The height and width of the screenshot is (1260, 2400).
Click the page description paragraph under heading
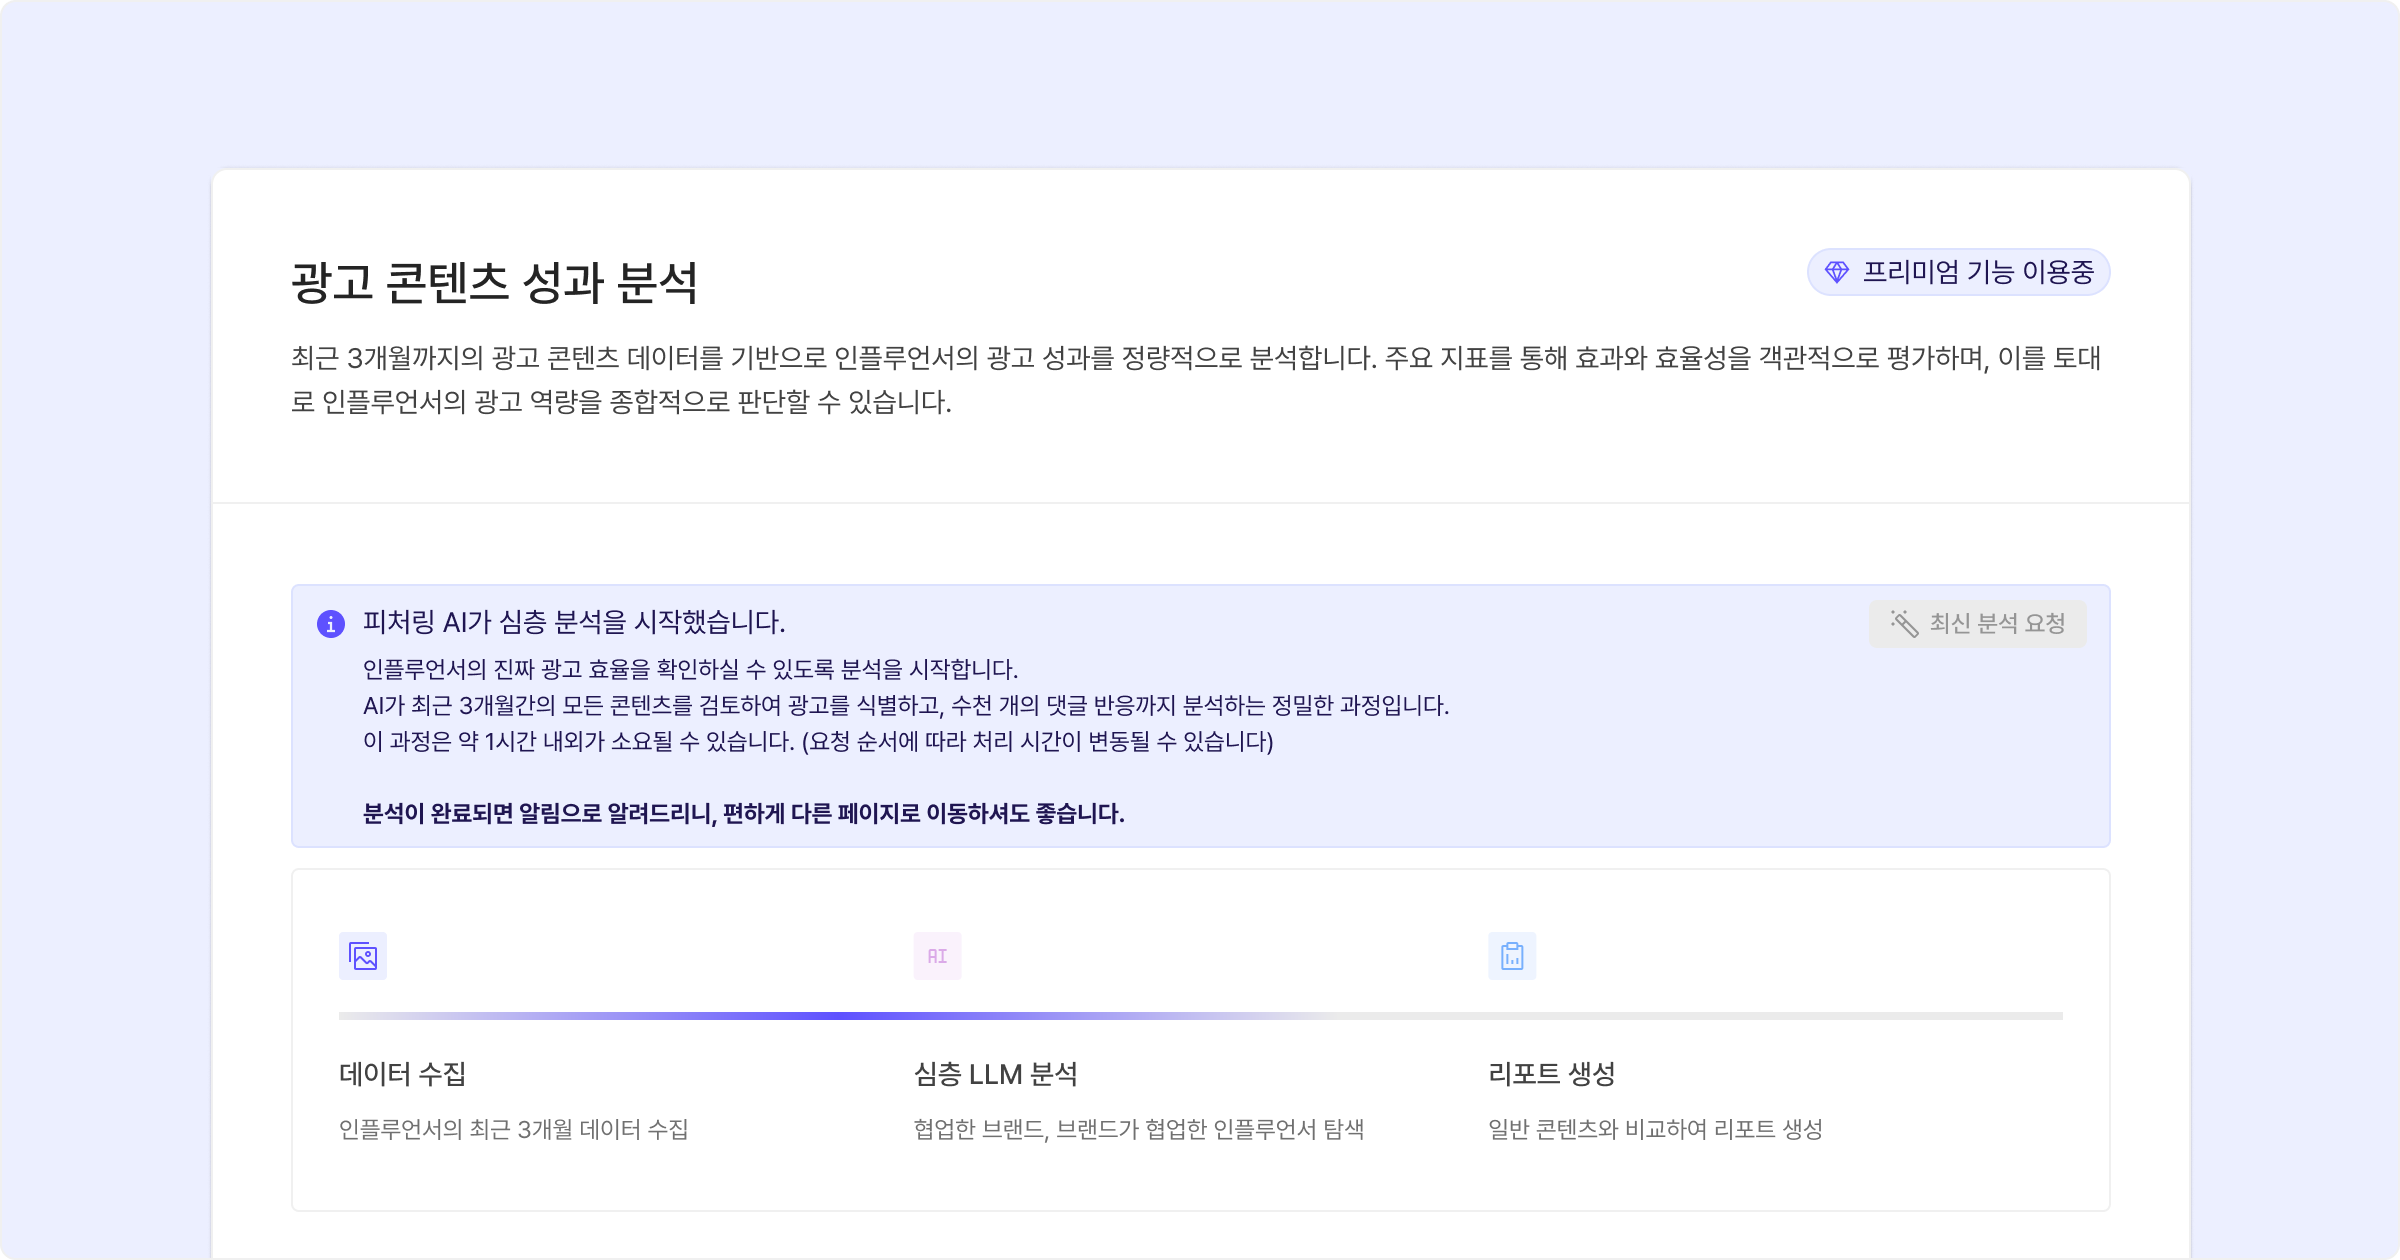[x=1196, y=379]
